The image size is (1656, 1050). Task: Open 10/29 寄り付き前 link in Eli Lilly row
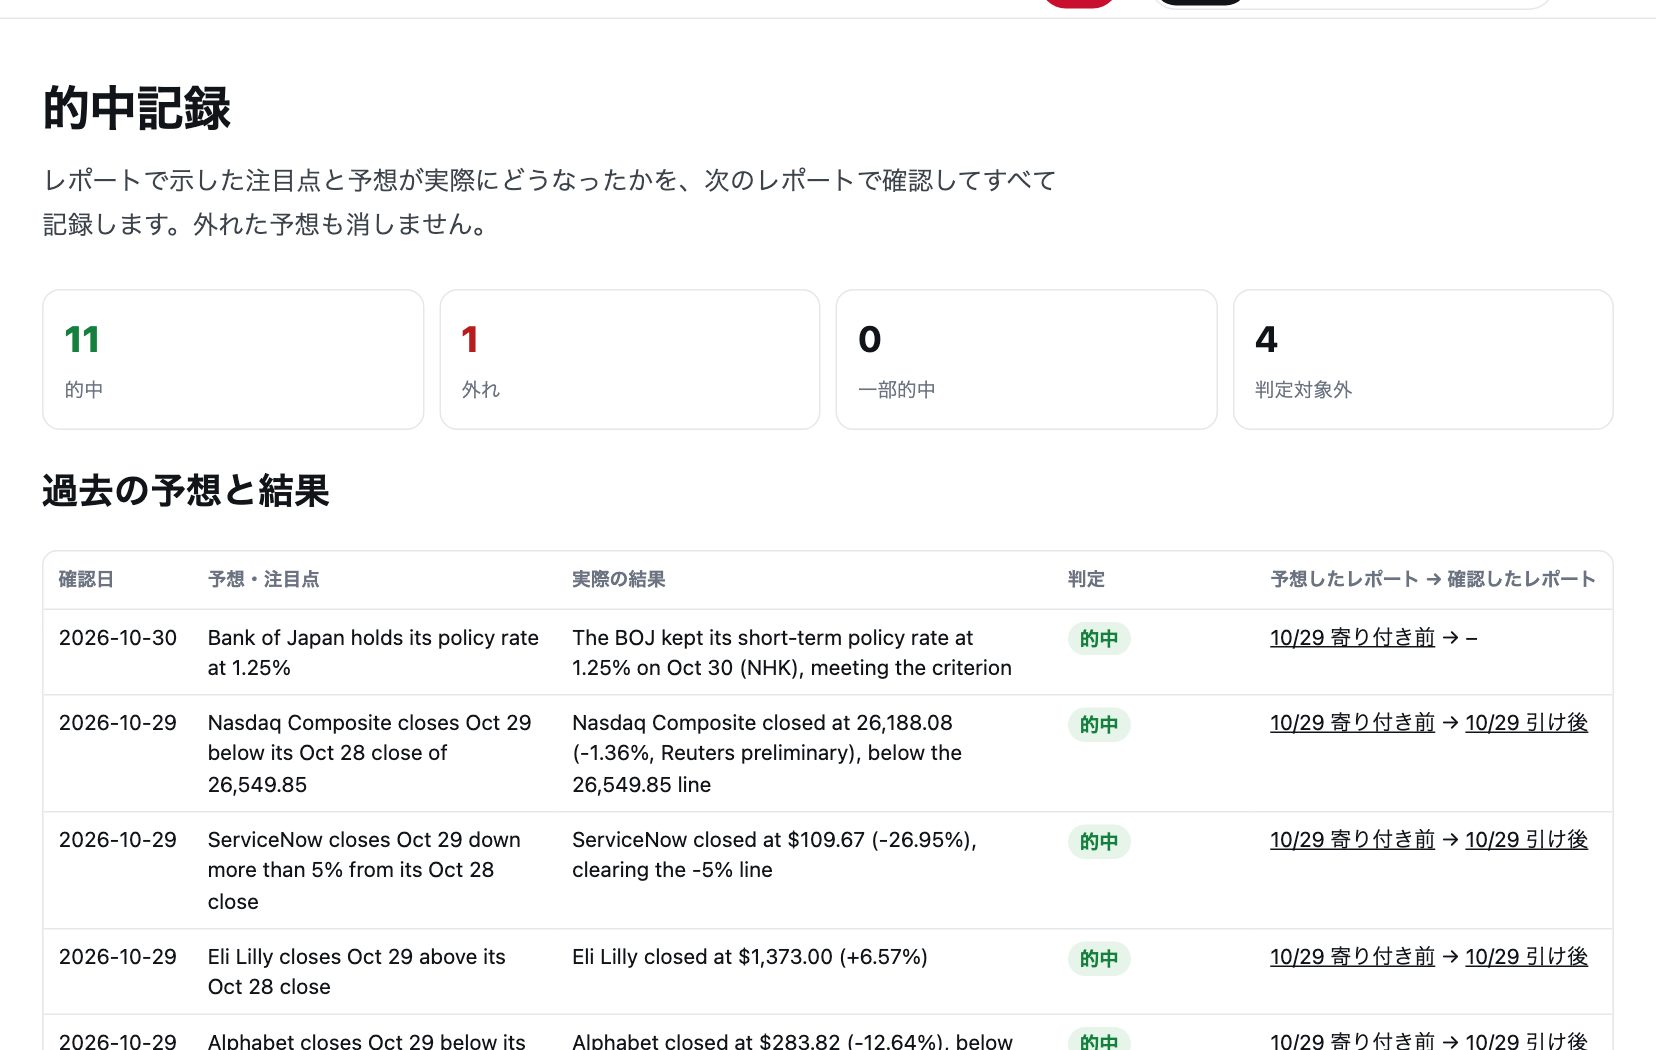pyautogui.click(x=1352, y=957)
